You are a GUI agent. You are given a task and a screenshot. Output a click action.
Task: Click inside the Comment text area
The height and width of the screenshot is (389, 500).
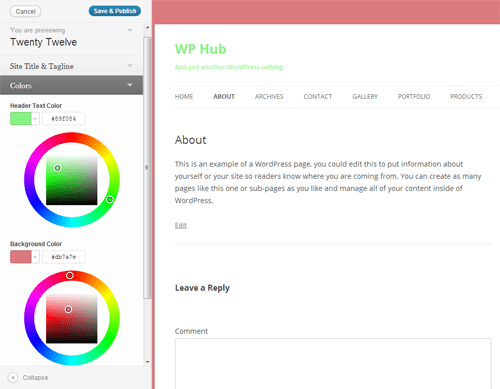(x=333, y=364)
